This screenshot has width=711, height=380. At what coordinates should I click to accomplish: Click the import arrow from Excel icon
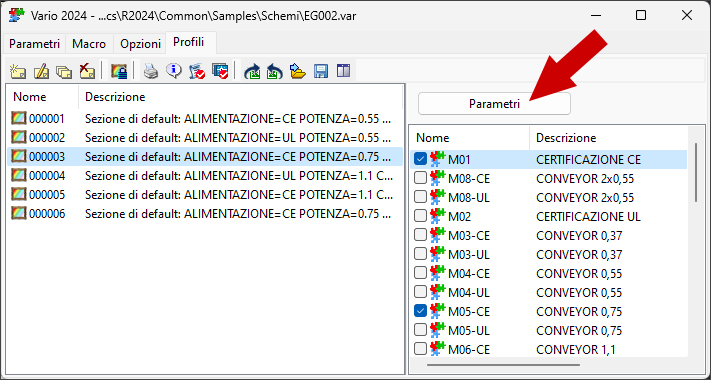tap(275, 71)
